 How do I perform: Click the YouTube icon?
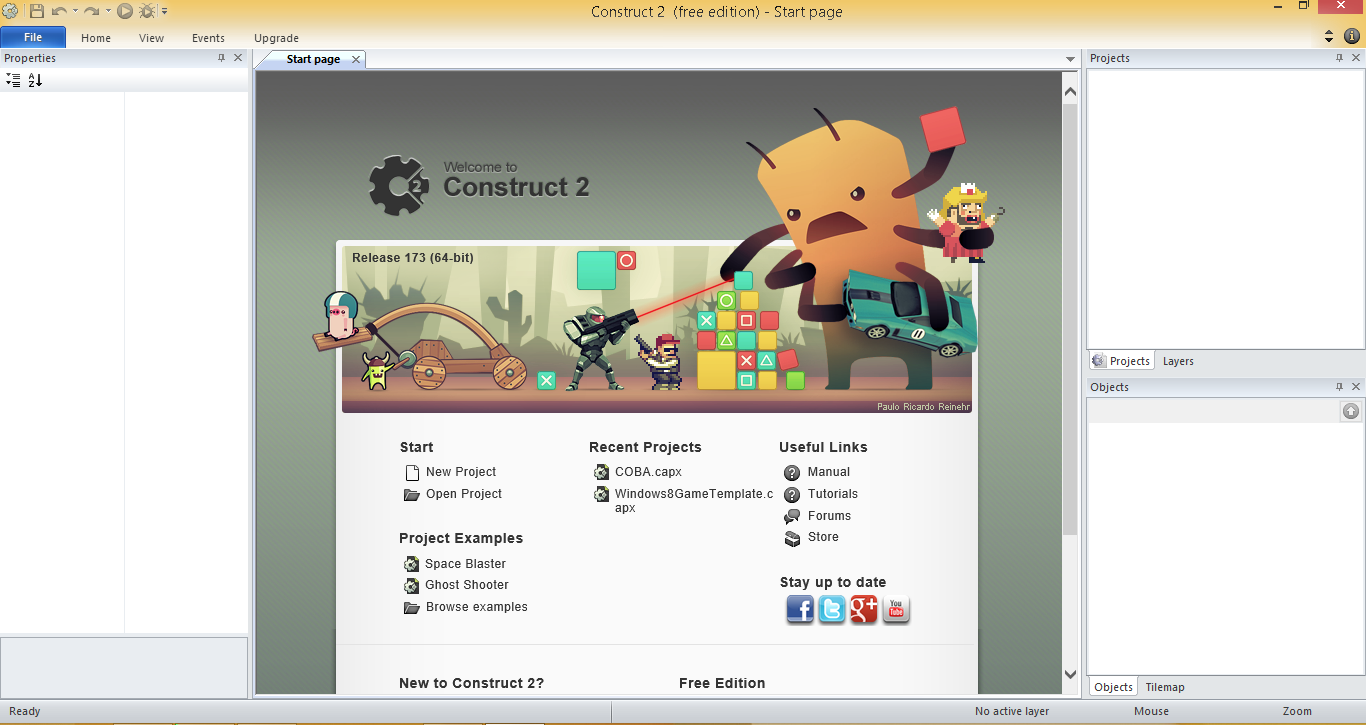896,609
